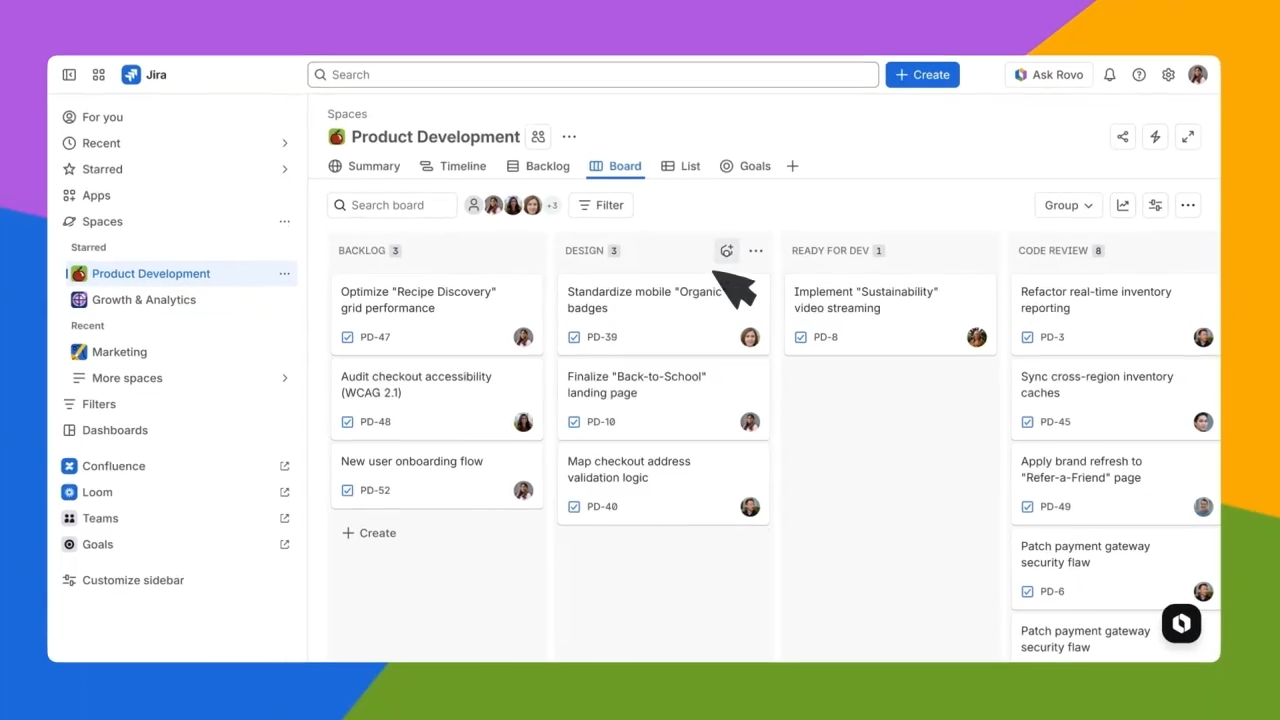Collapse the sidebar using the top-left panel icon
The image size is (1280, 720).
(69, 75)
